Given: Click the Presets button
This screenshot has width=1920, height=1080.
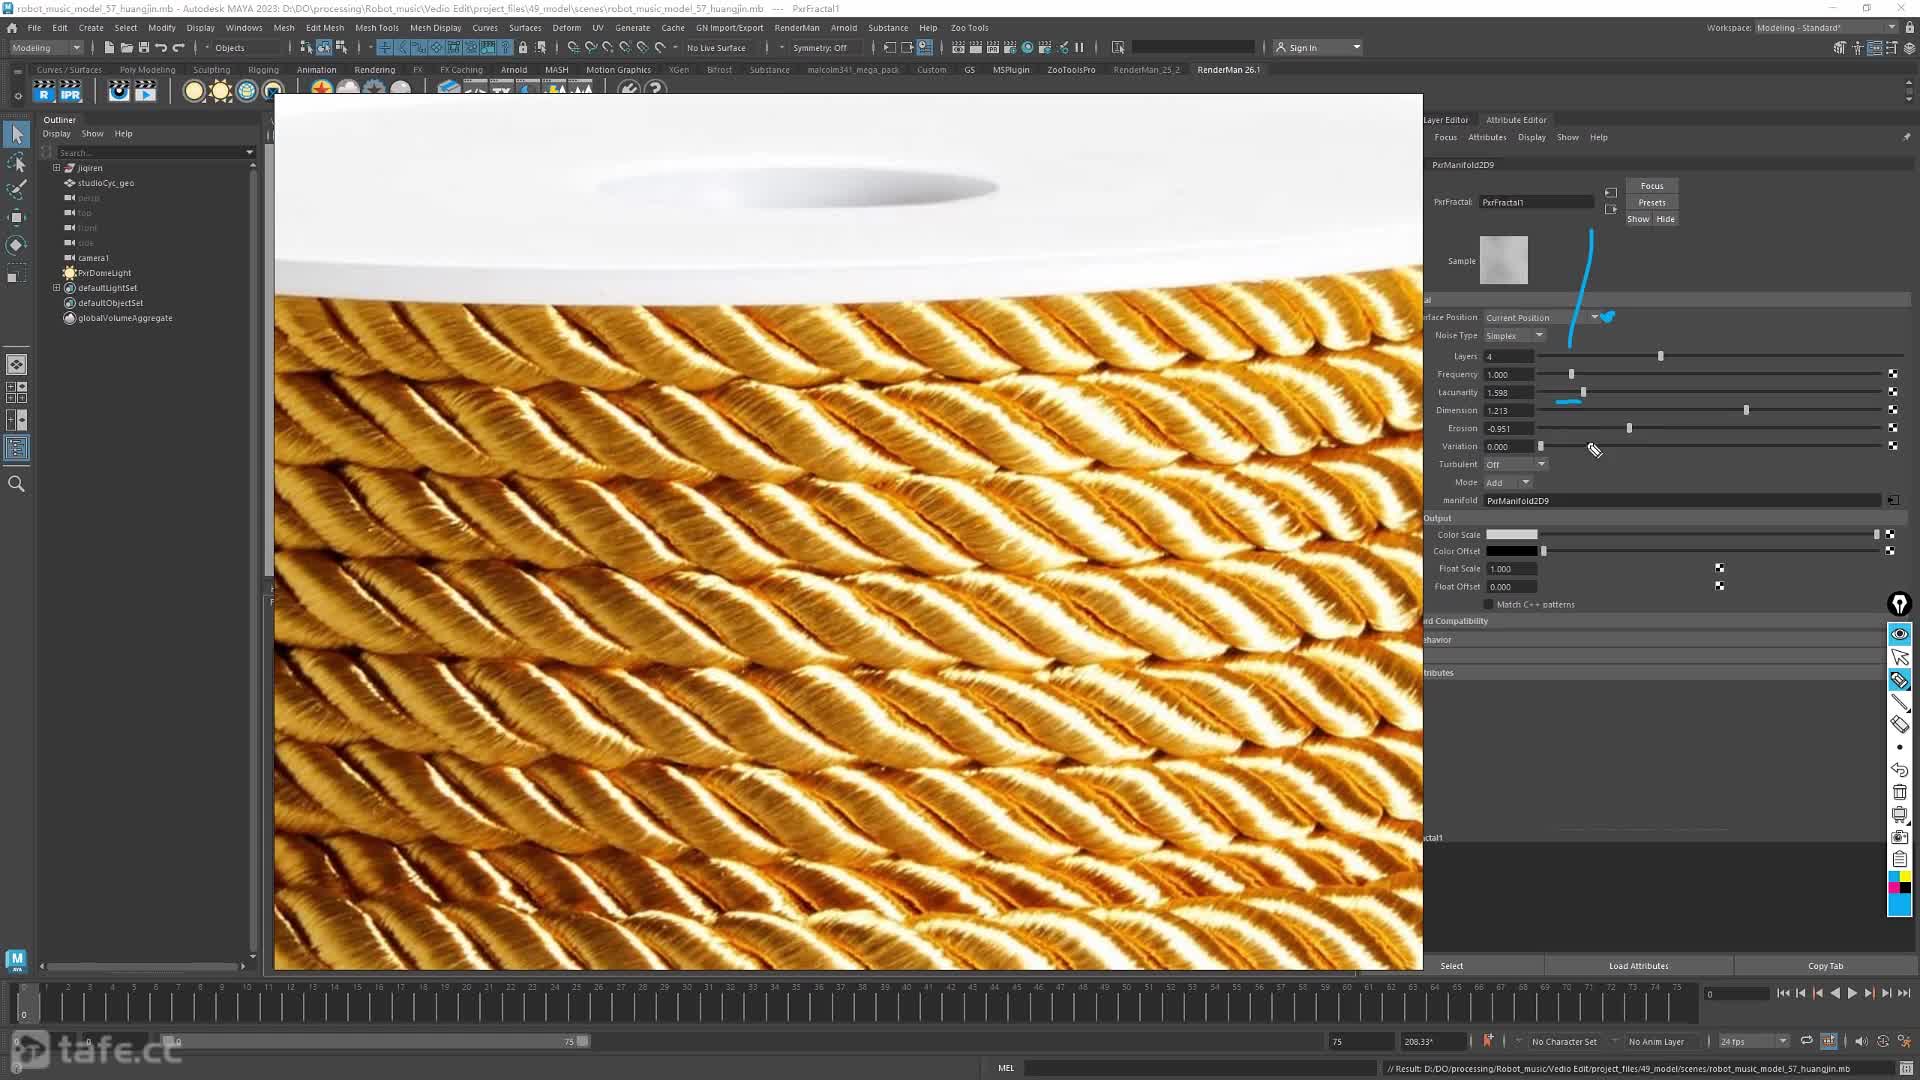Looking at the screenshot, I should click(1652, 203).
